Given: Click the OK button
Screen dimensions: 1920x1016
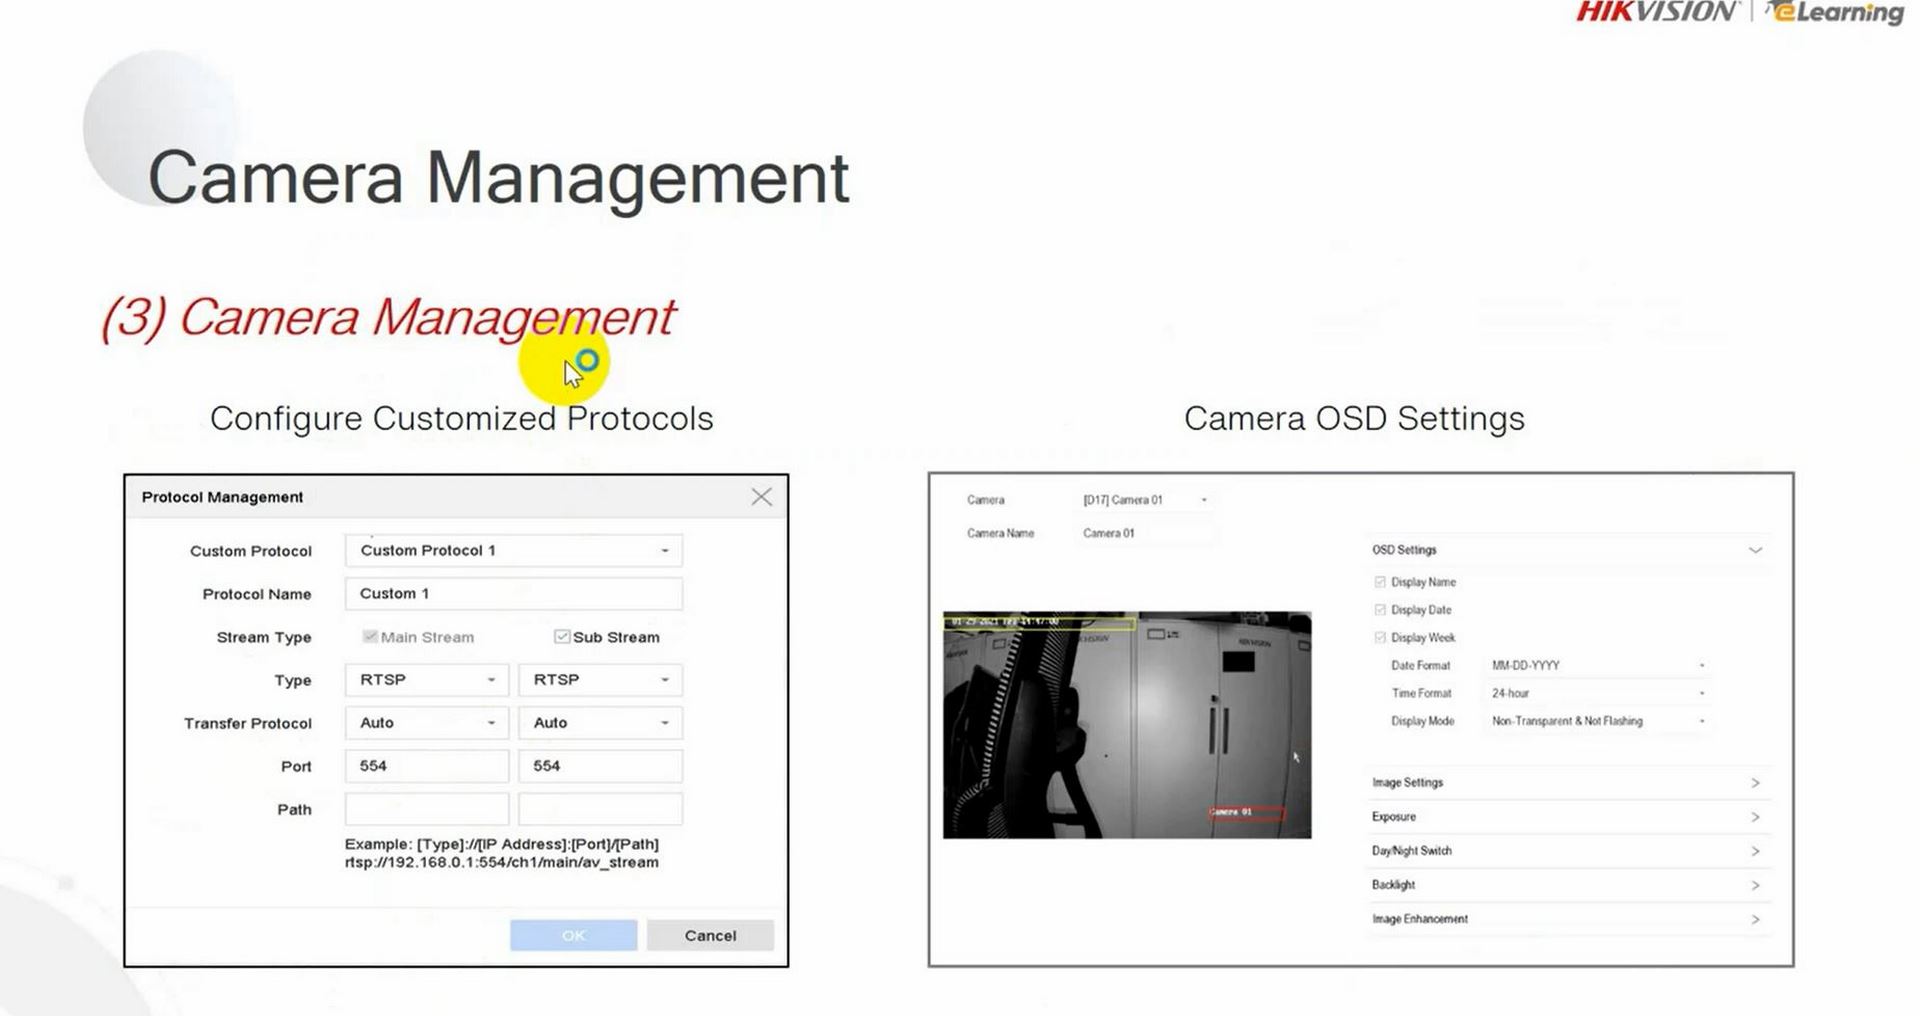Looking at the screenshot, I should pyautogui.click(x=572, y=935).
